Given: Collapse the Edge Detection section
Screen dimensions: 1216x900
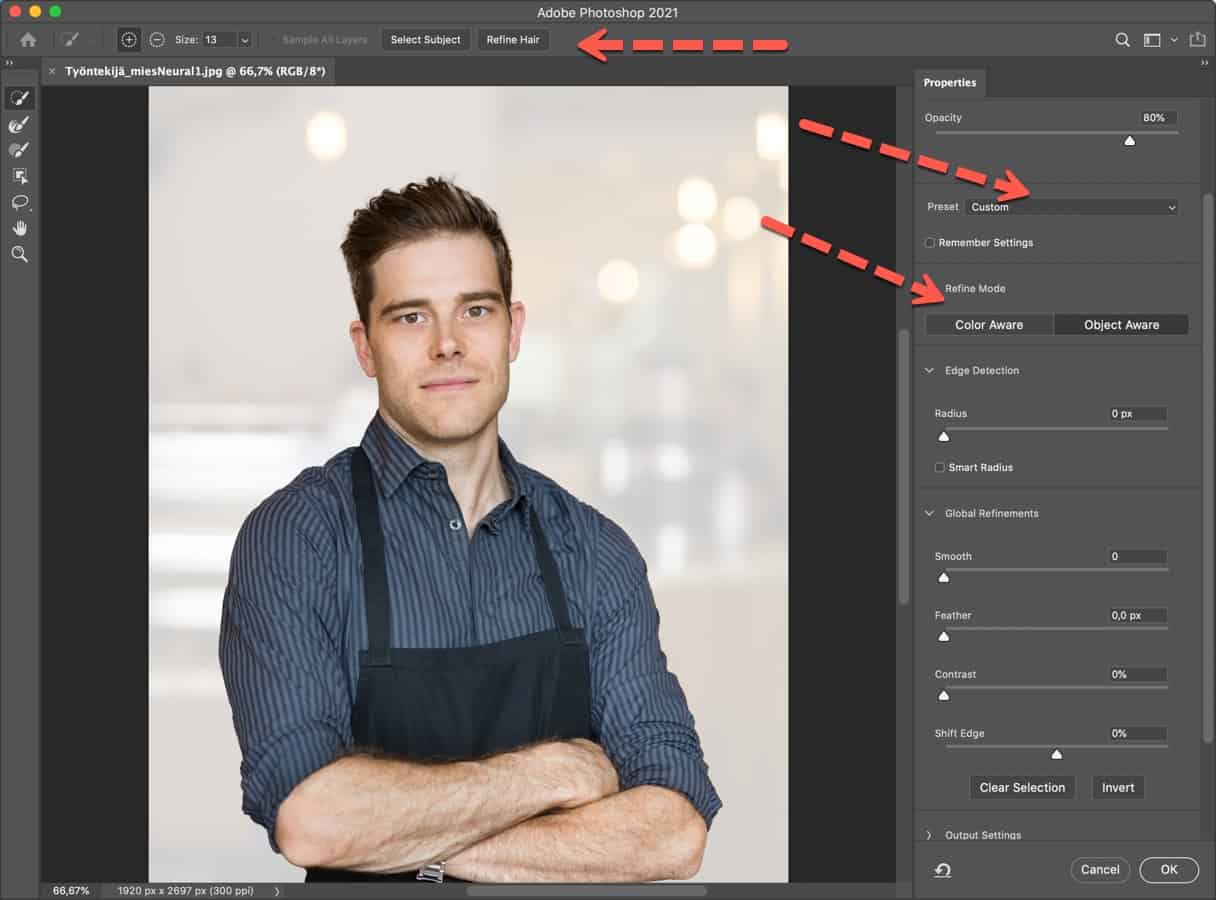Looking at the screenshot, I should pos(929,371).
